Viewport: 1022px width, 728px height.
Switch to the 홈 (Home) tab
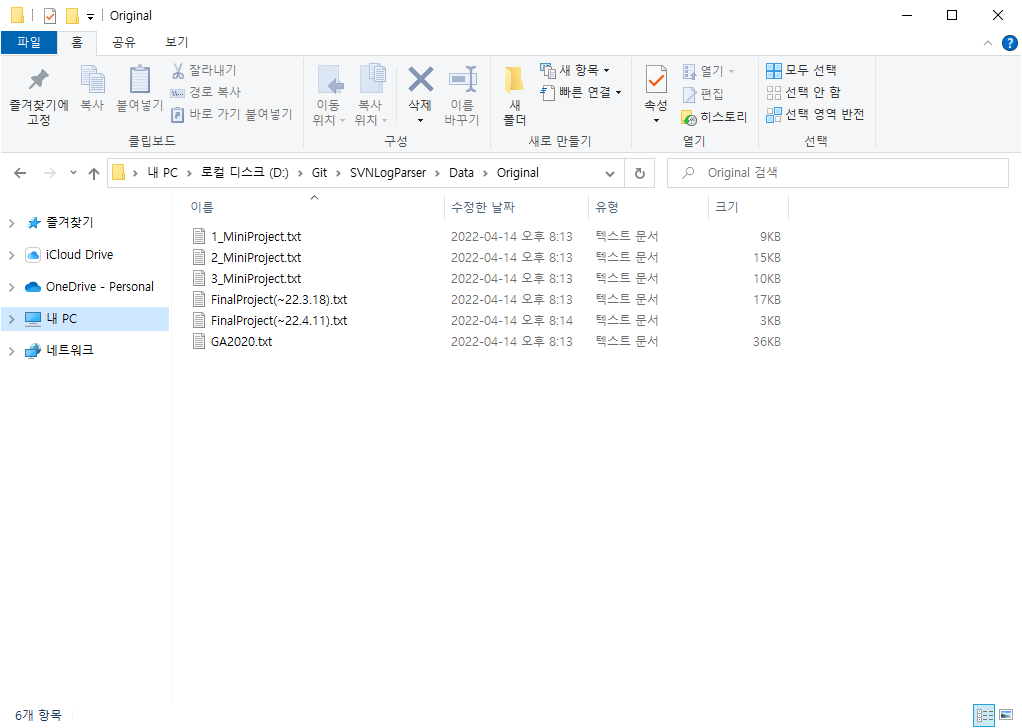click(x=77, y=42)
